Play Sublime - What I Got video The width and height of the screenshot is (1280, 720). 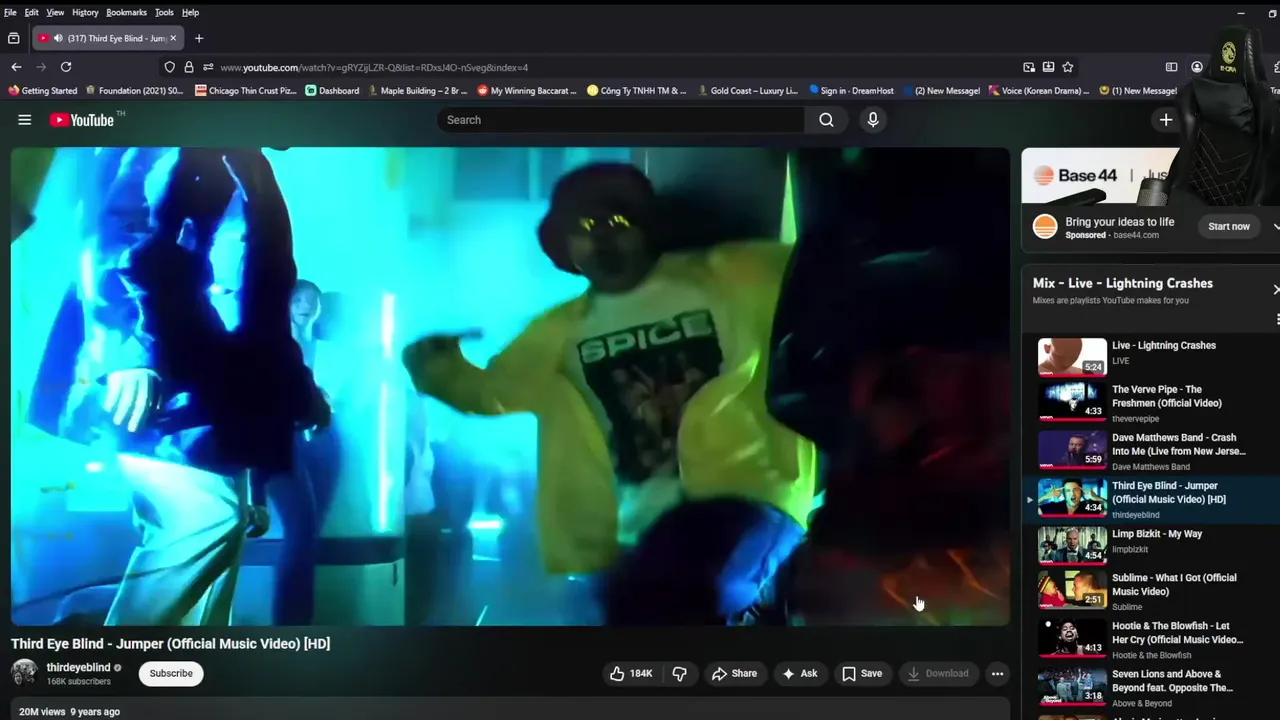pyautogui.click(x=1150, y=591)
